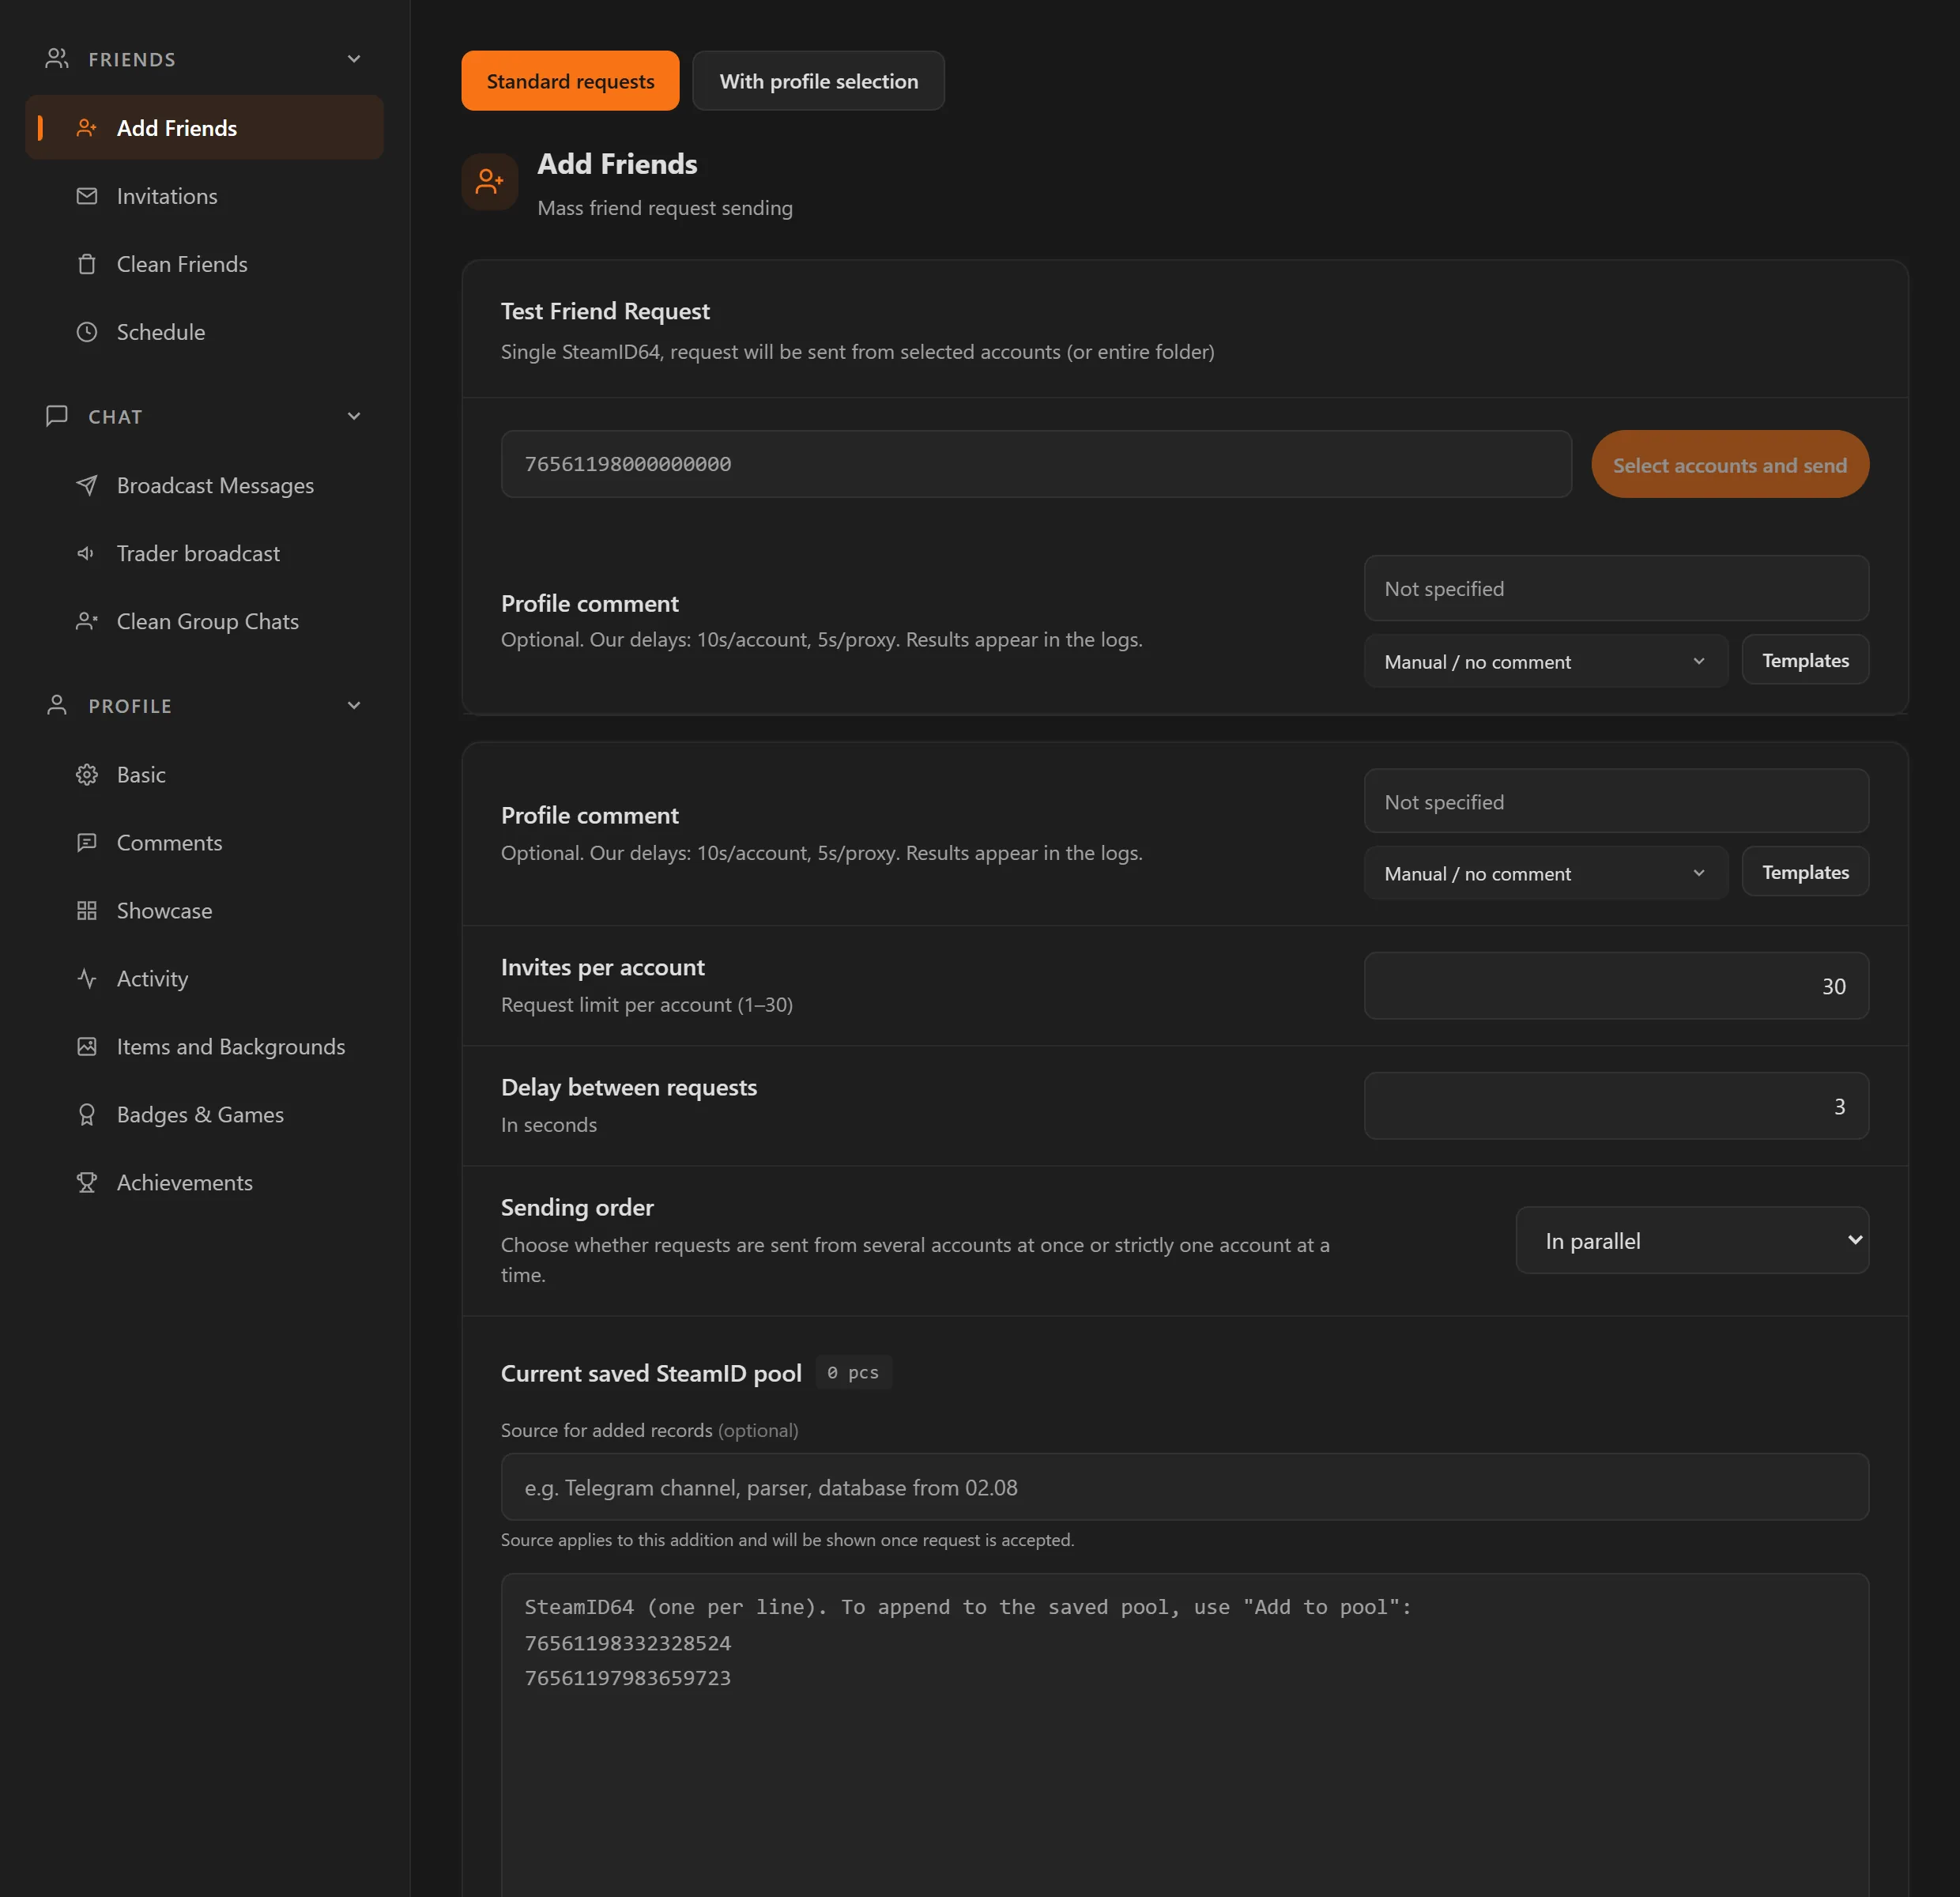Click the Source for added records input
Image resolution: width=1960 pixels, height=1897 pixels.
click(x=1185, y=1487)
